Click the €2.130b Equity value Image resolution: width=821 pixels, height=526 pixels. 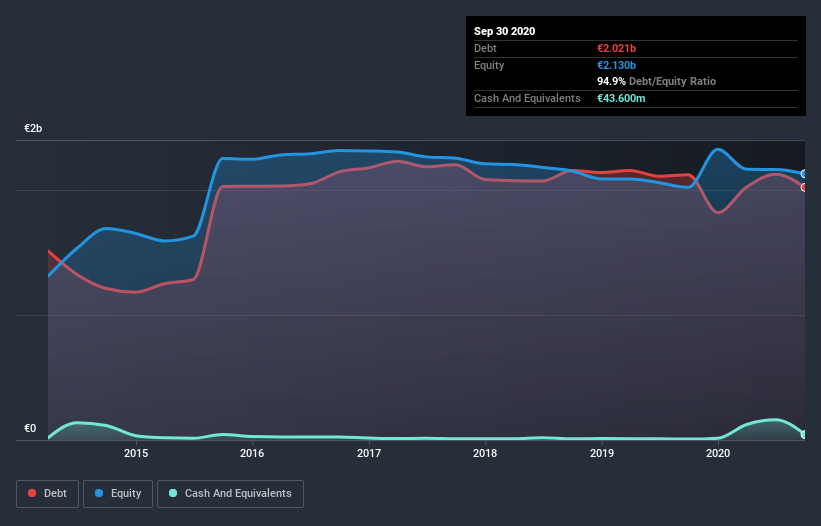[x=616, y=65]
